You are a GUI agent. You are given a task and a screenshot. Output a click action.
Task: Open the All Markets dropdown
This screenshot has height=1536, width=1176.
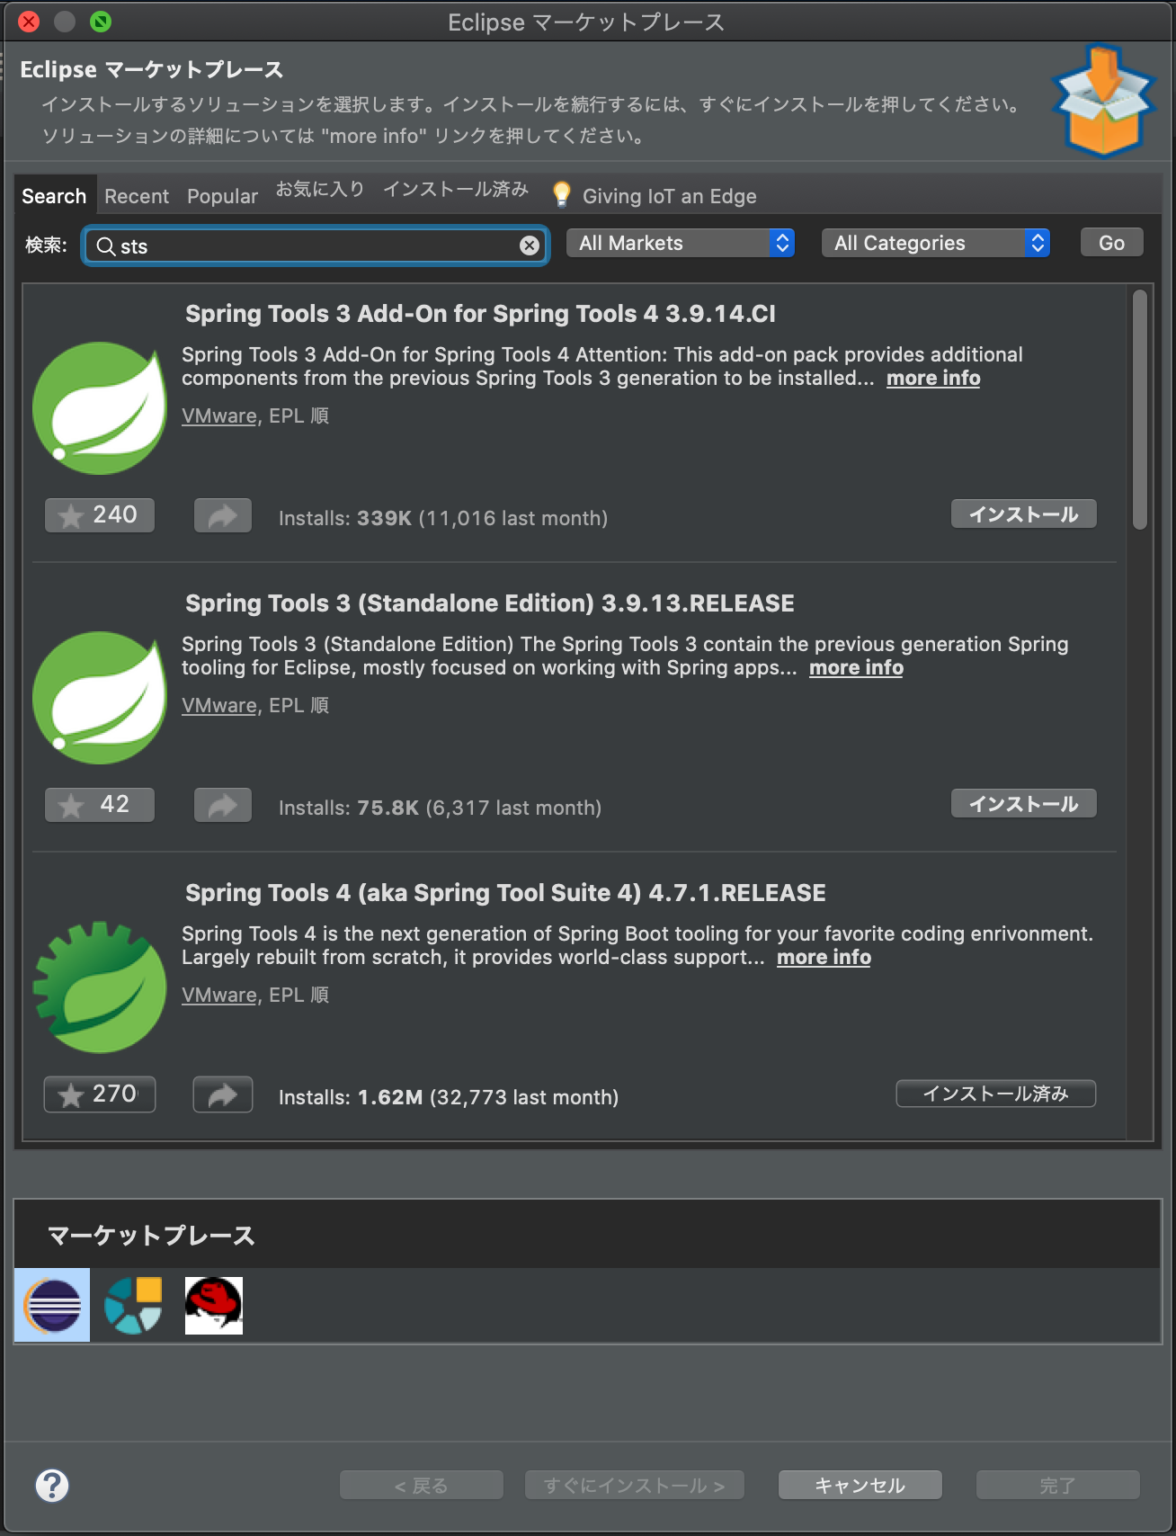click(x=680, y=243)
